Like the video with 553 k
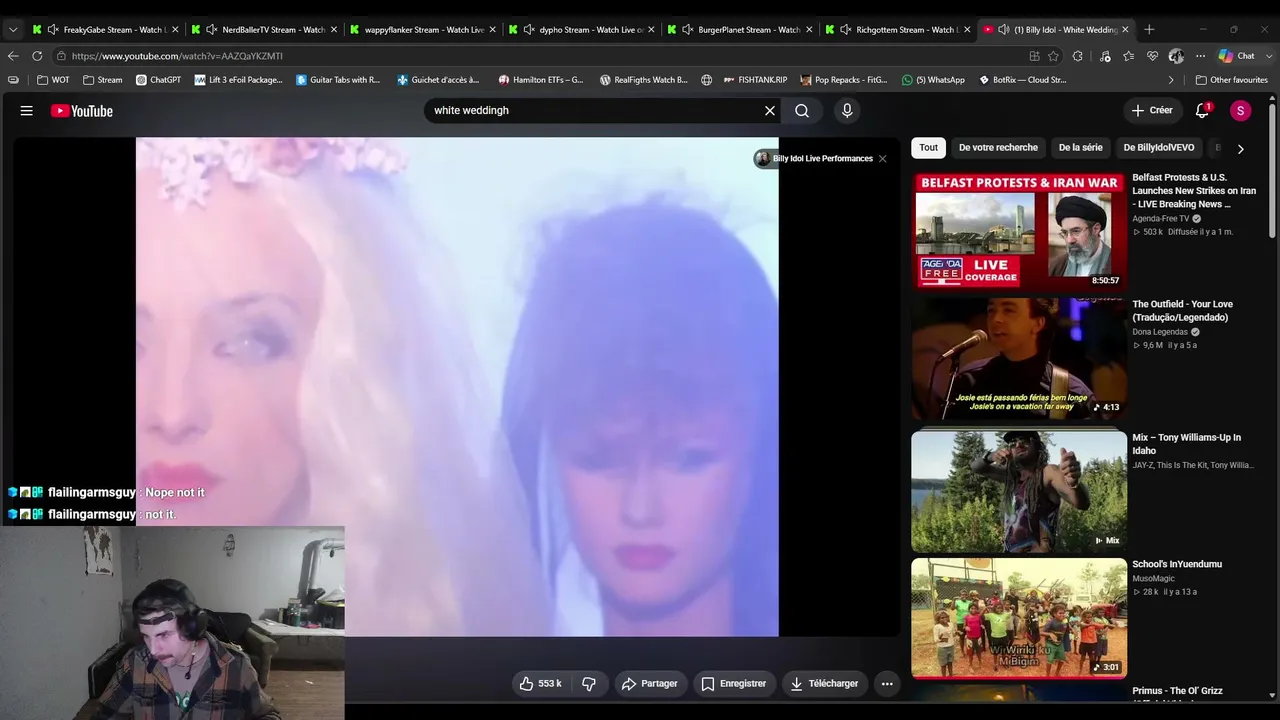1280x720 pixels. click(540, 684)
